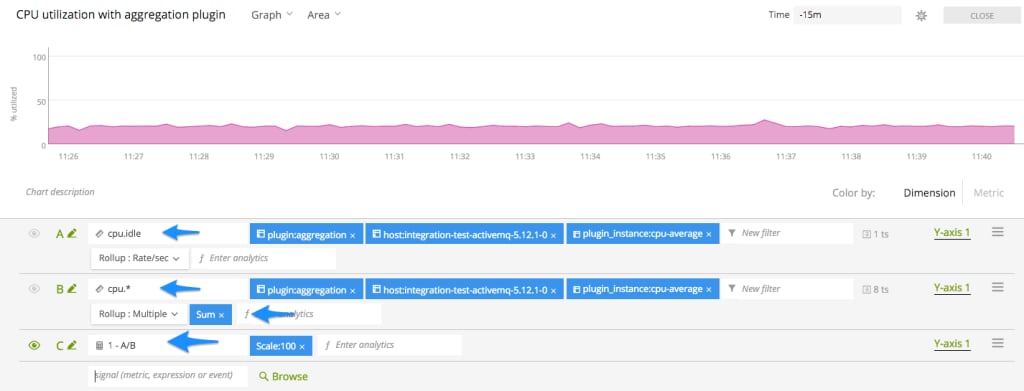
Task: Edit plot B with pencil icon
Action: pyautogui.click(x=72, y=289)
